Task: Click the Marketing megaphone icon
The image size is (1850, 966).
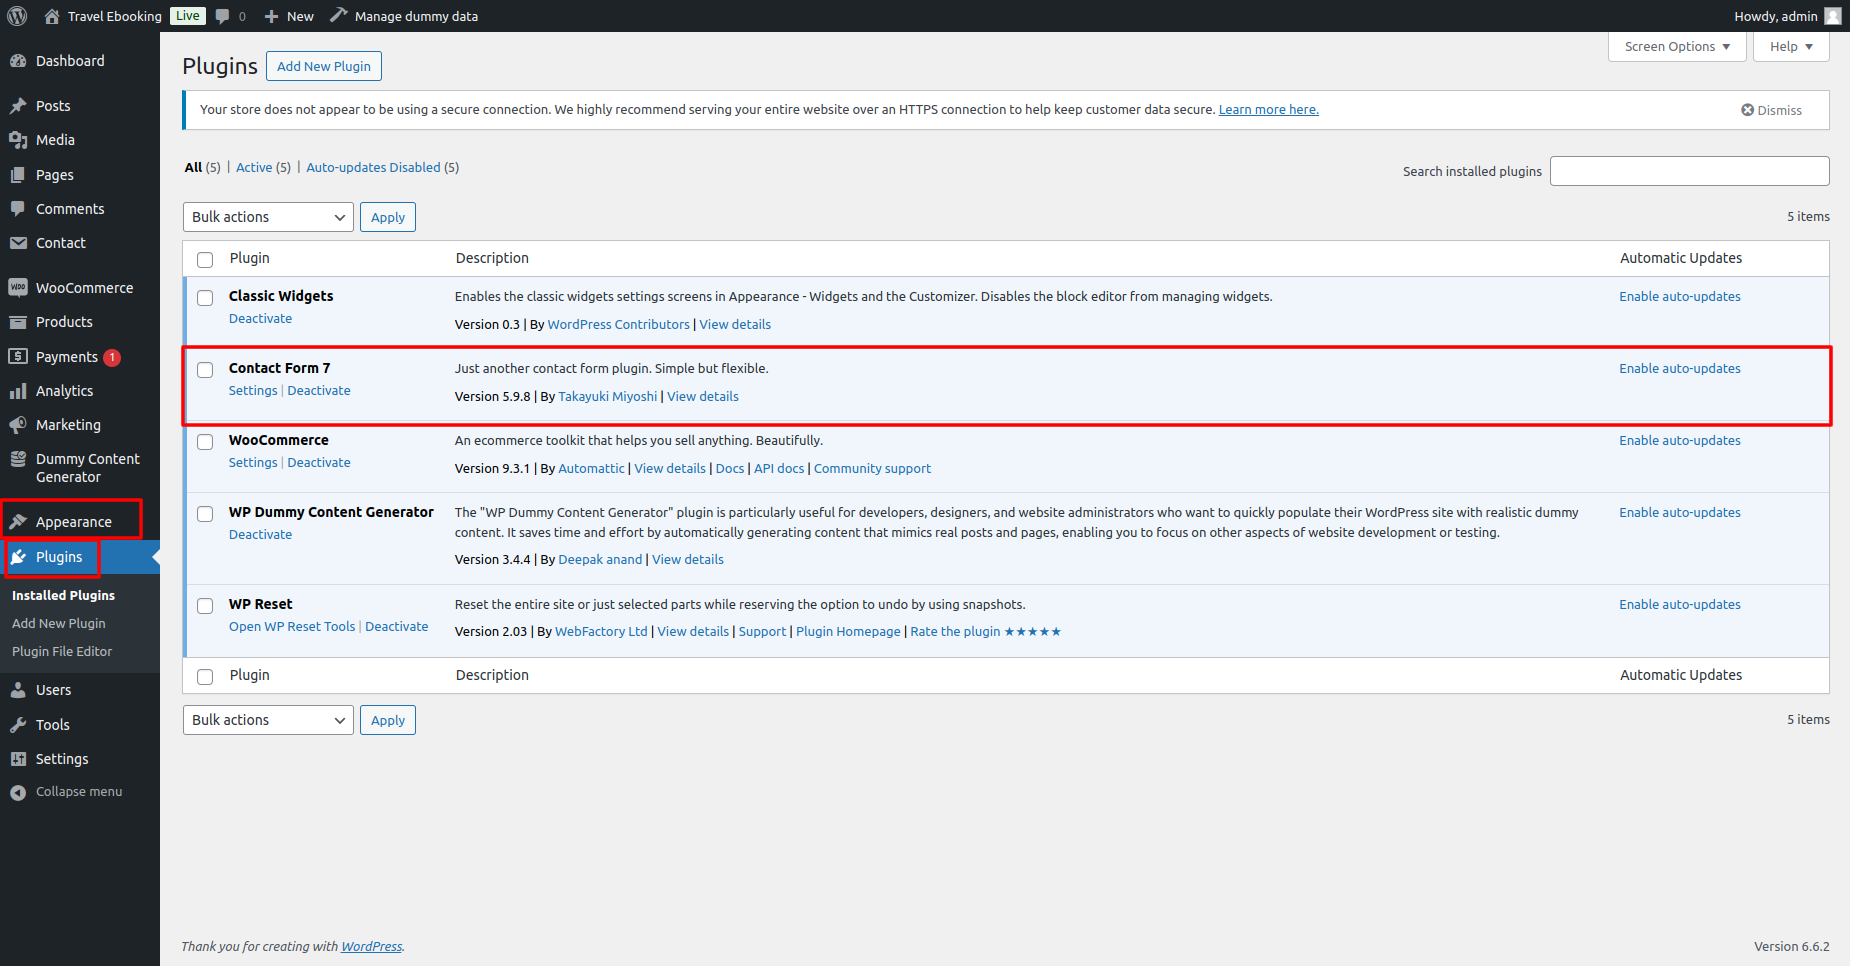Action: [x=18, y=425]
